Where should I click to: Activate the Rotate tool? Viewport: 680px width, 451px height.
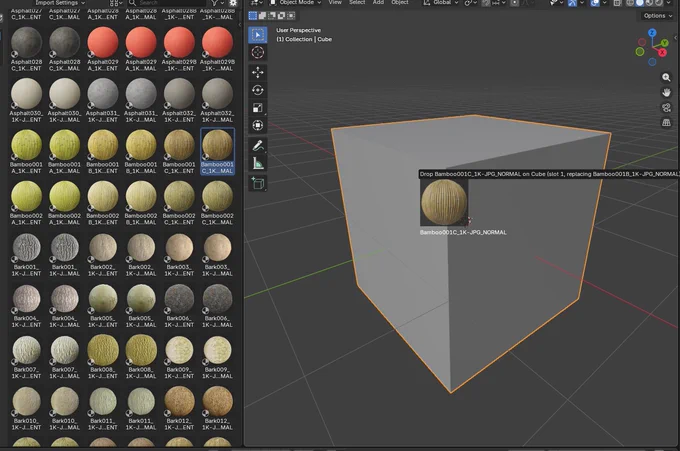pyautogui.click(x=258, y=90)
